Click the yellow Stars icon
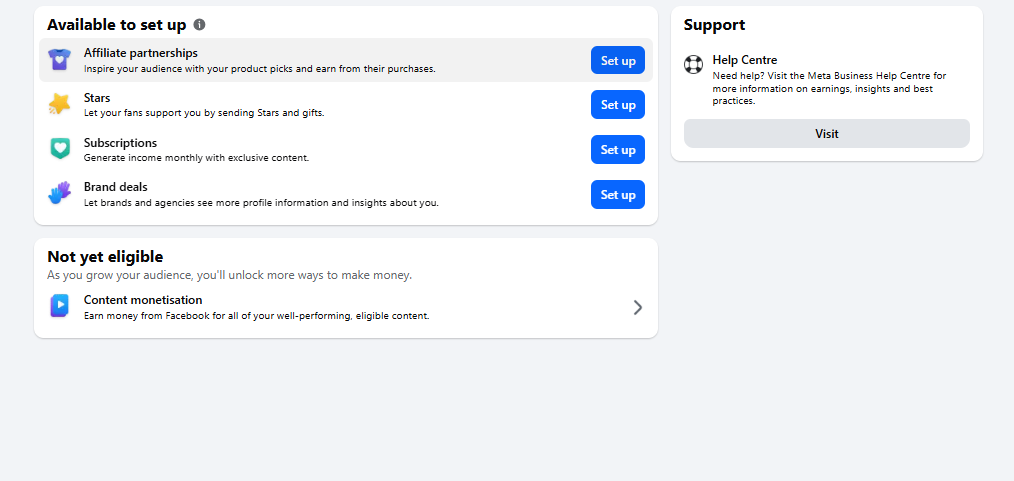Viewport: 1014px width, 481px height. tap(59, 104)
